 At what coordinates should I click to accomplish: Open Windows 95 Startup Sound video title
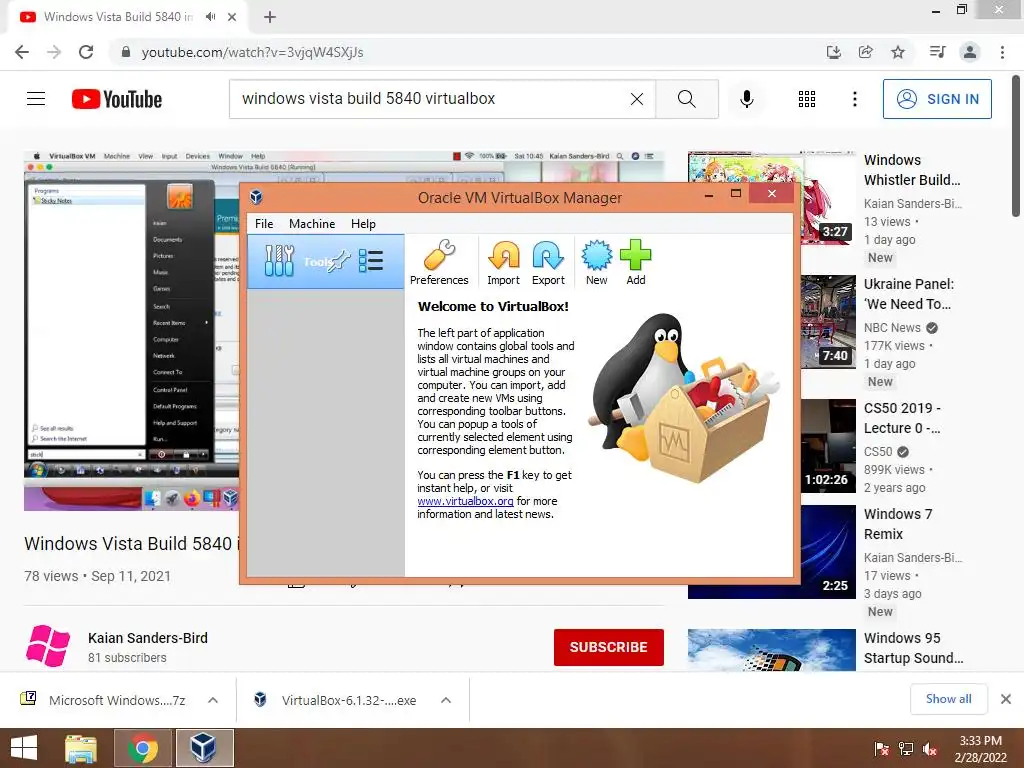[914, 648]
